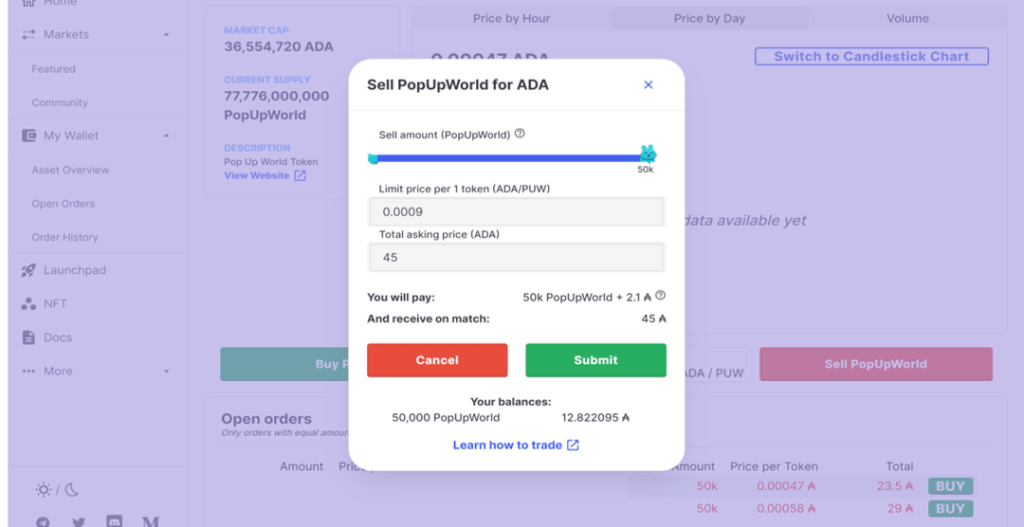The image size is (1024, 527).
Task: Collapse the My Wallet section
Action: (x=166, y=136)
